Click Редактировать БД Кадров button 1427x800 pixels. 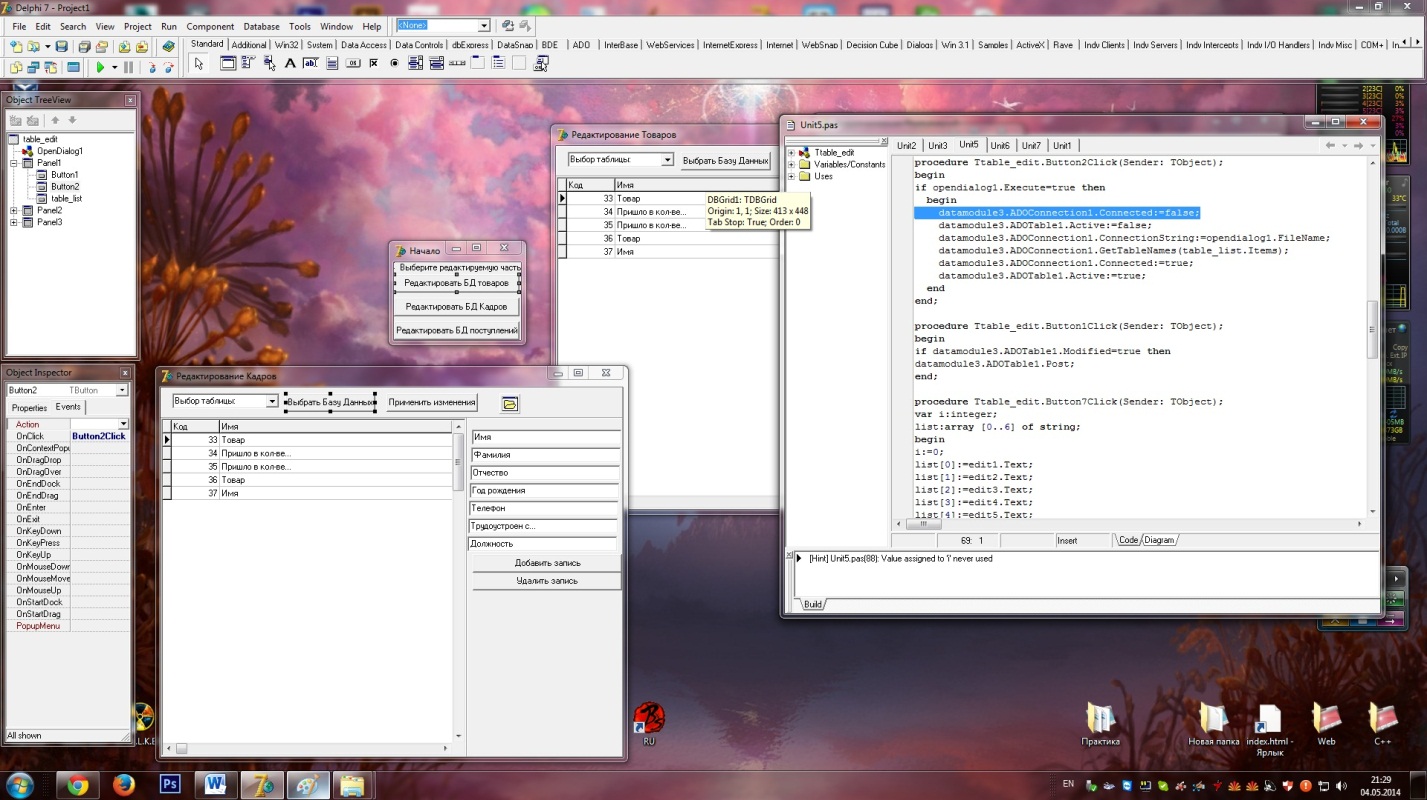(456, 307)
